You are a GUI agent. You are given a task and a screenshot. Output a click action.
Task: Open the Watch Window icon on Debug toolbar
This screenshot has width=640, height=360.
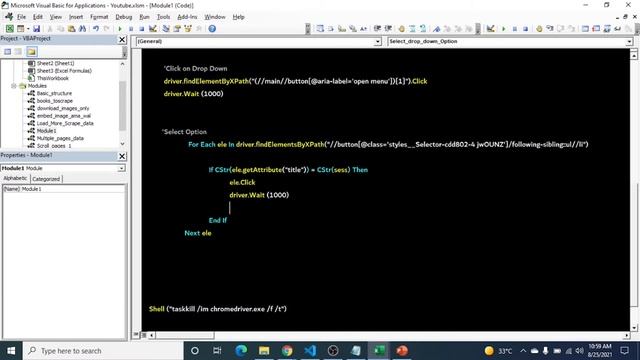pyautogui.click(x=607, y=29)
